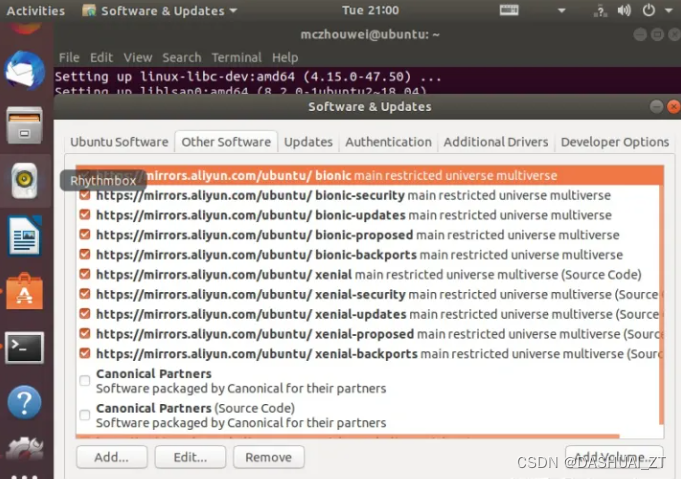The height and width of the screenshot is (479, 681).
Task: Click the Add Volume... button
Action: (x=615, y=457)
